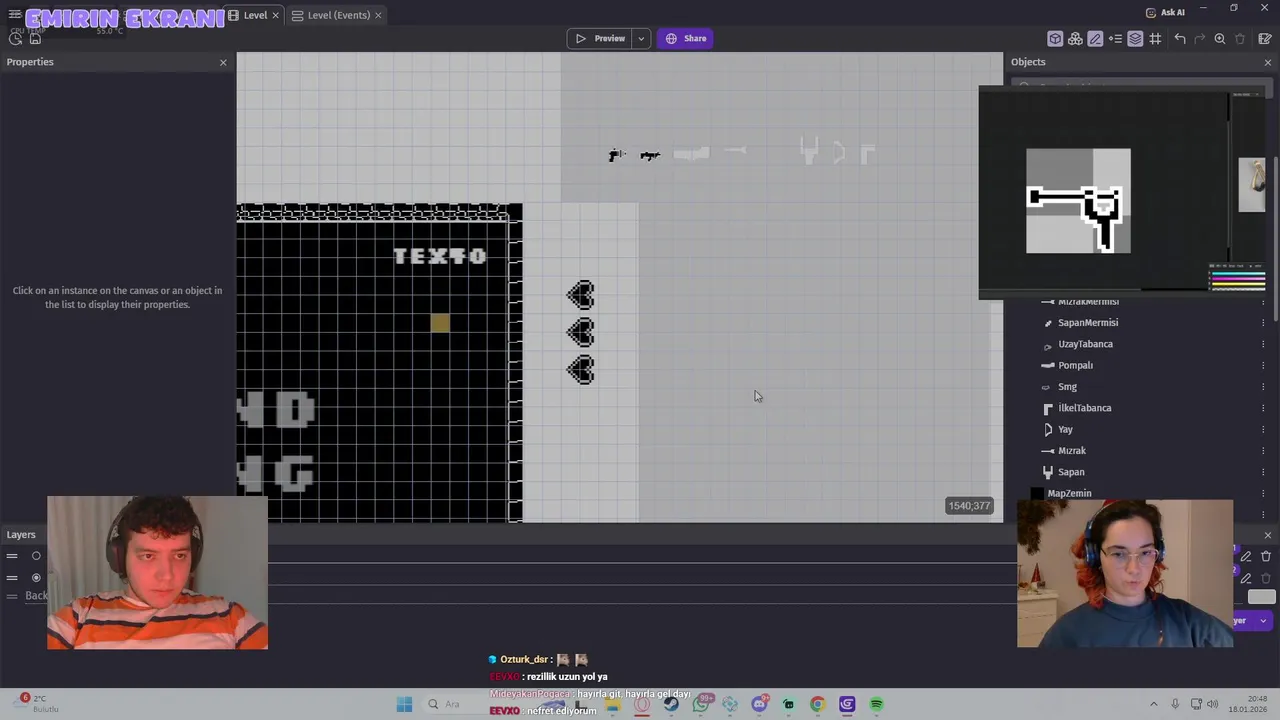Open the UzayTabanca three-dot menu
This screenshot has width=1280, height=720.
tap(1263, 344)
